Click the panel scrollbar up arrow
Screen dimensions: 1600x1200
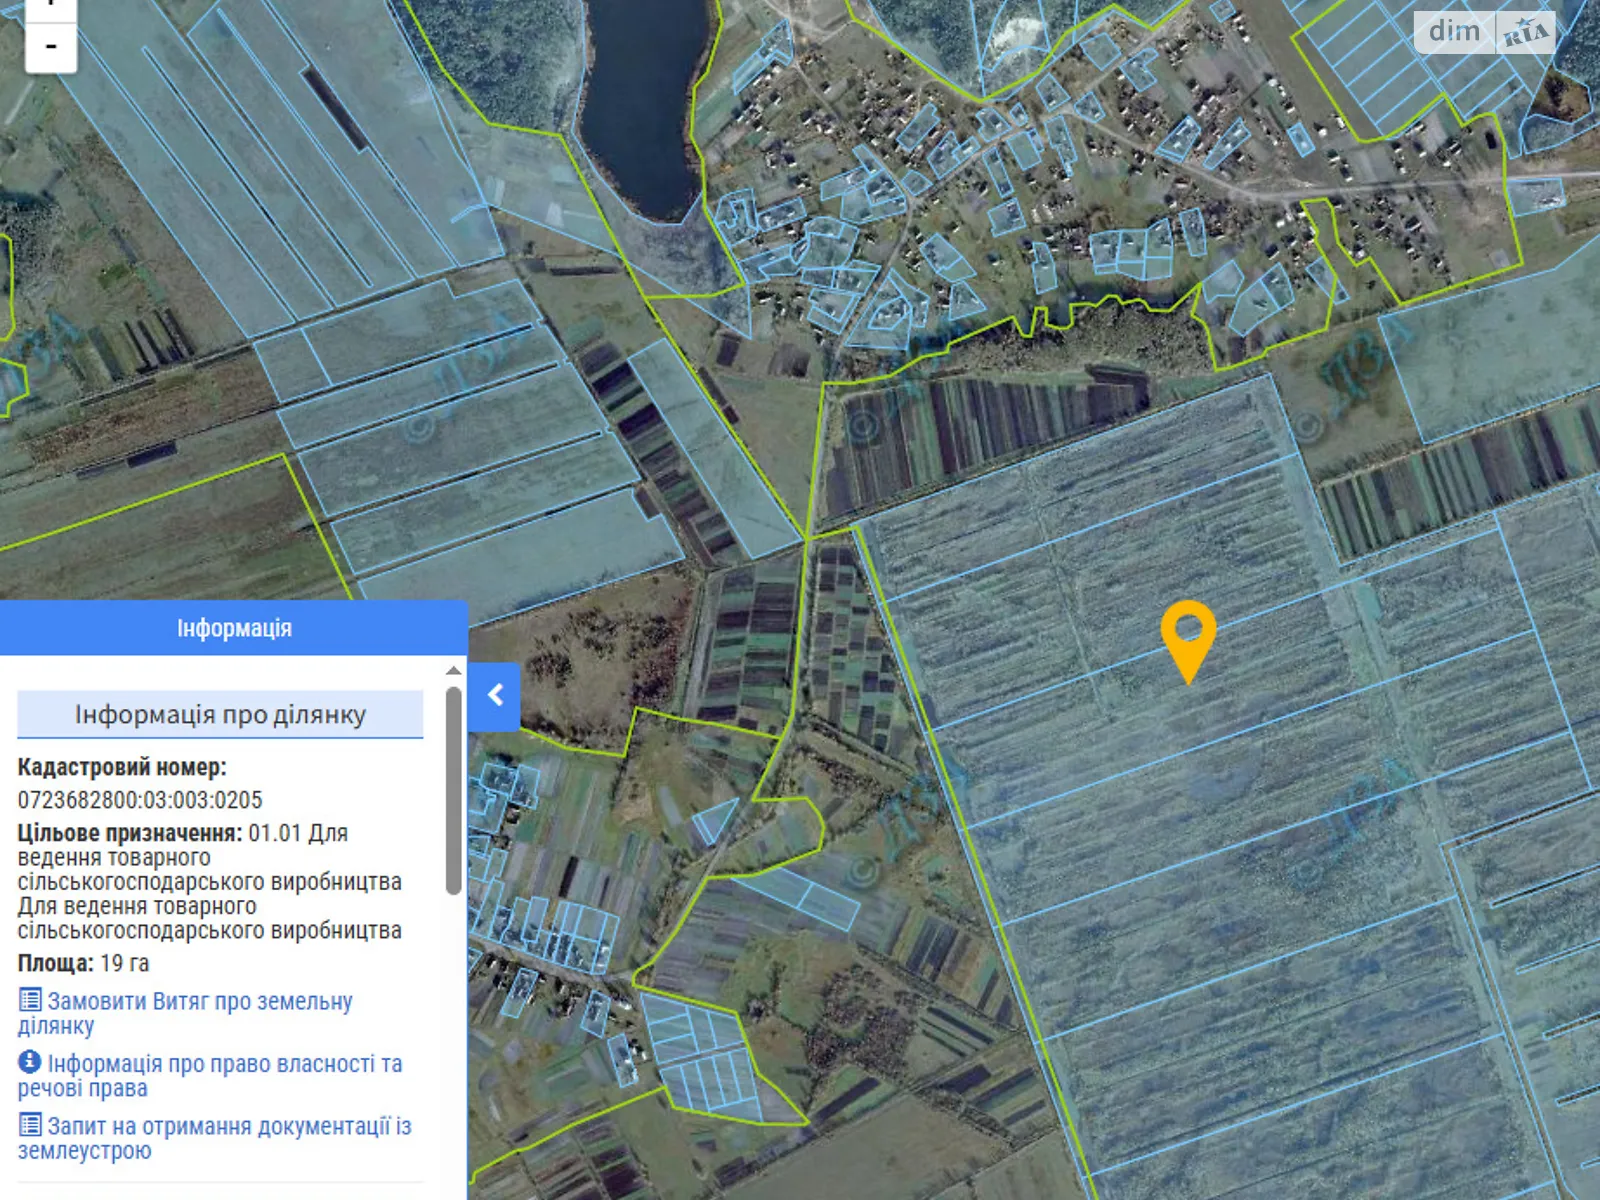pyautogui.click(x=454, y=670)
